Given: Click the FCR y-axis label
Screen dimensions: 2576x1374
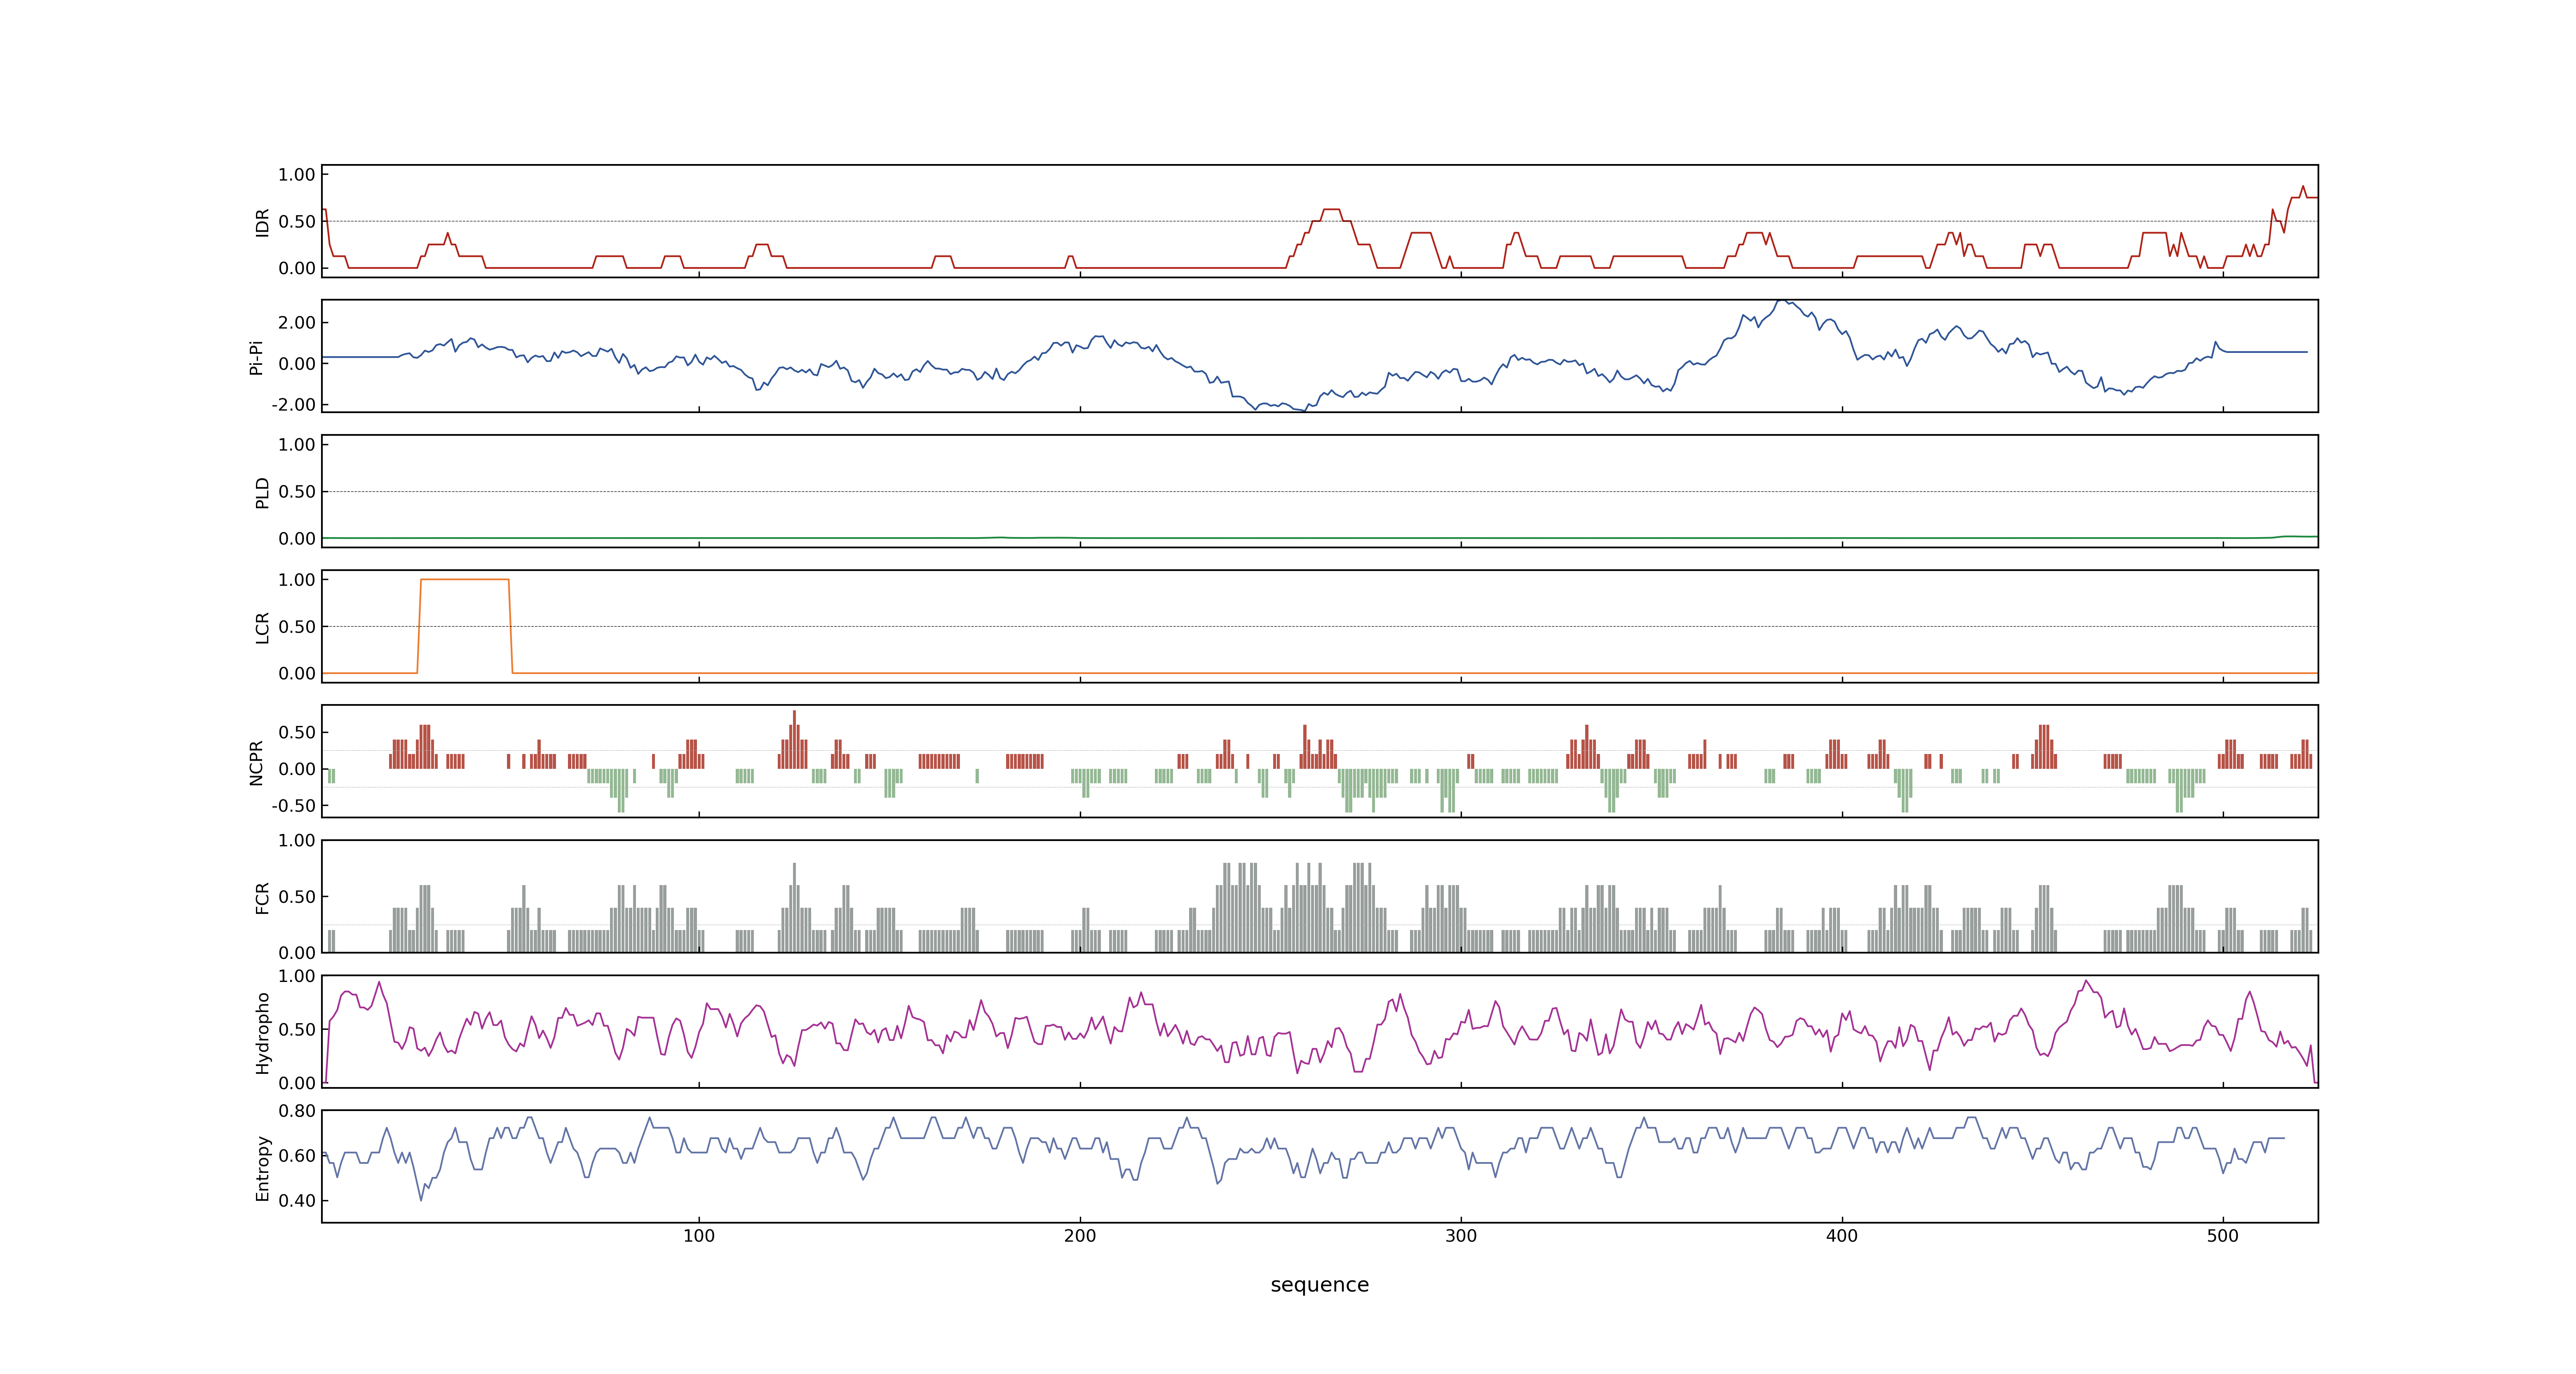Looking at the screenshot, I should (x=262, y=897).
